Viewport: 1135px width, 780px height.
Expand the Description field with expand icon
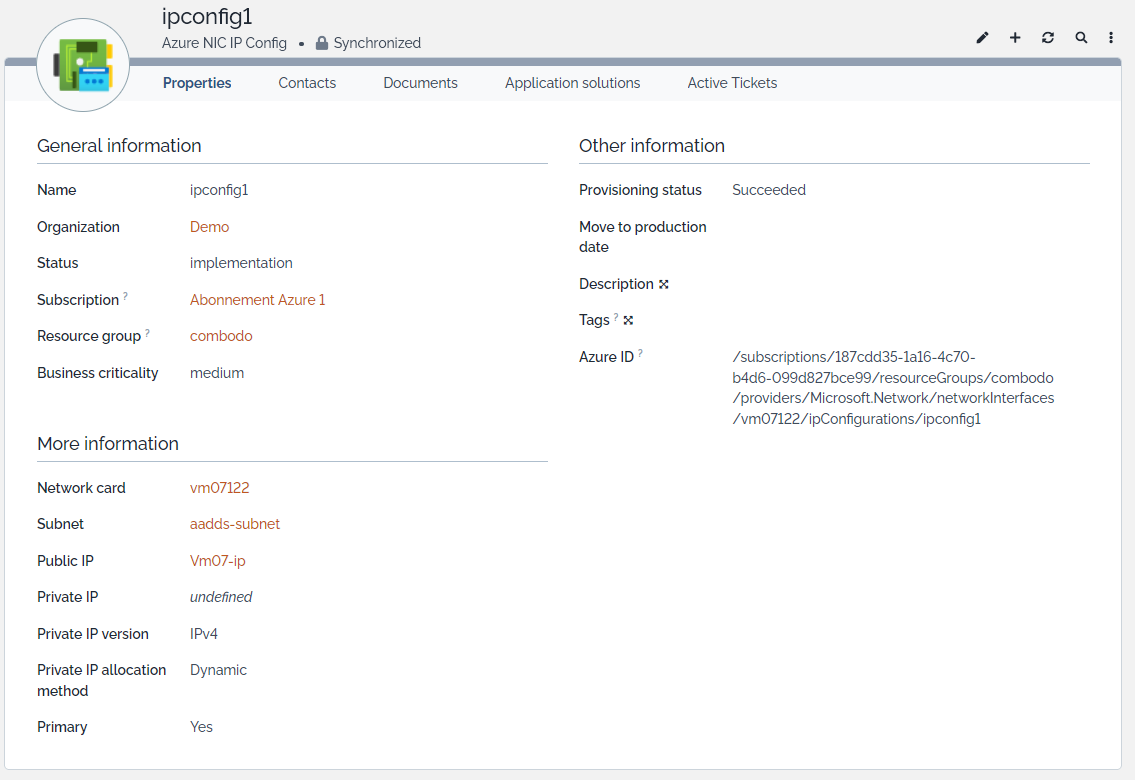coord(664,284)
